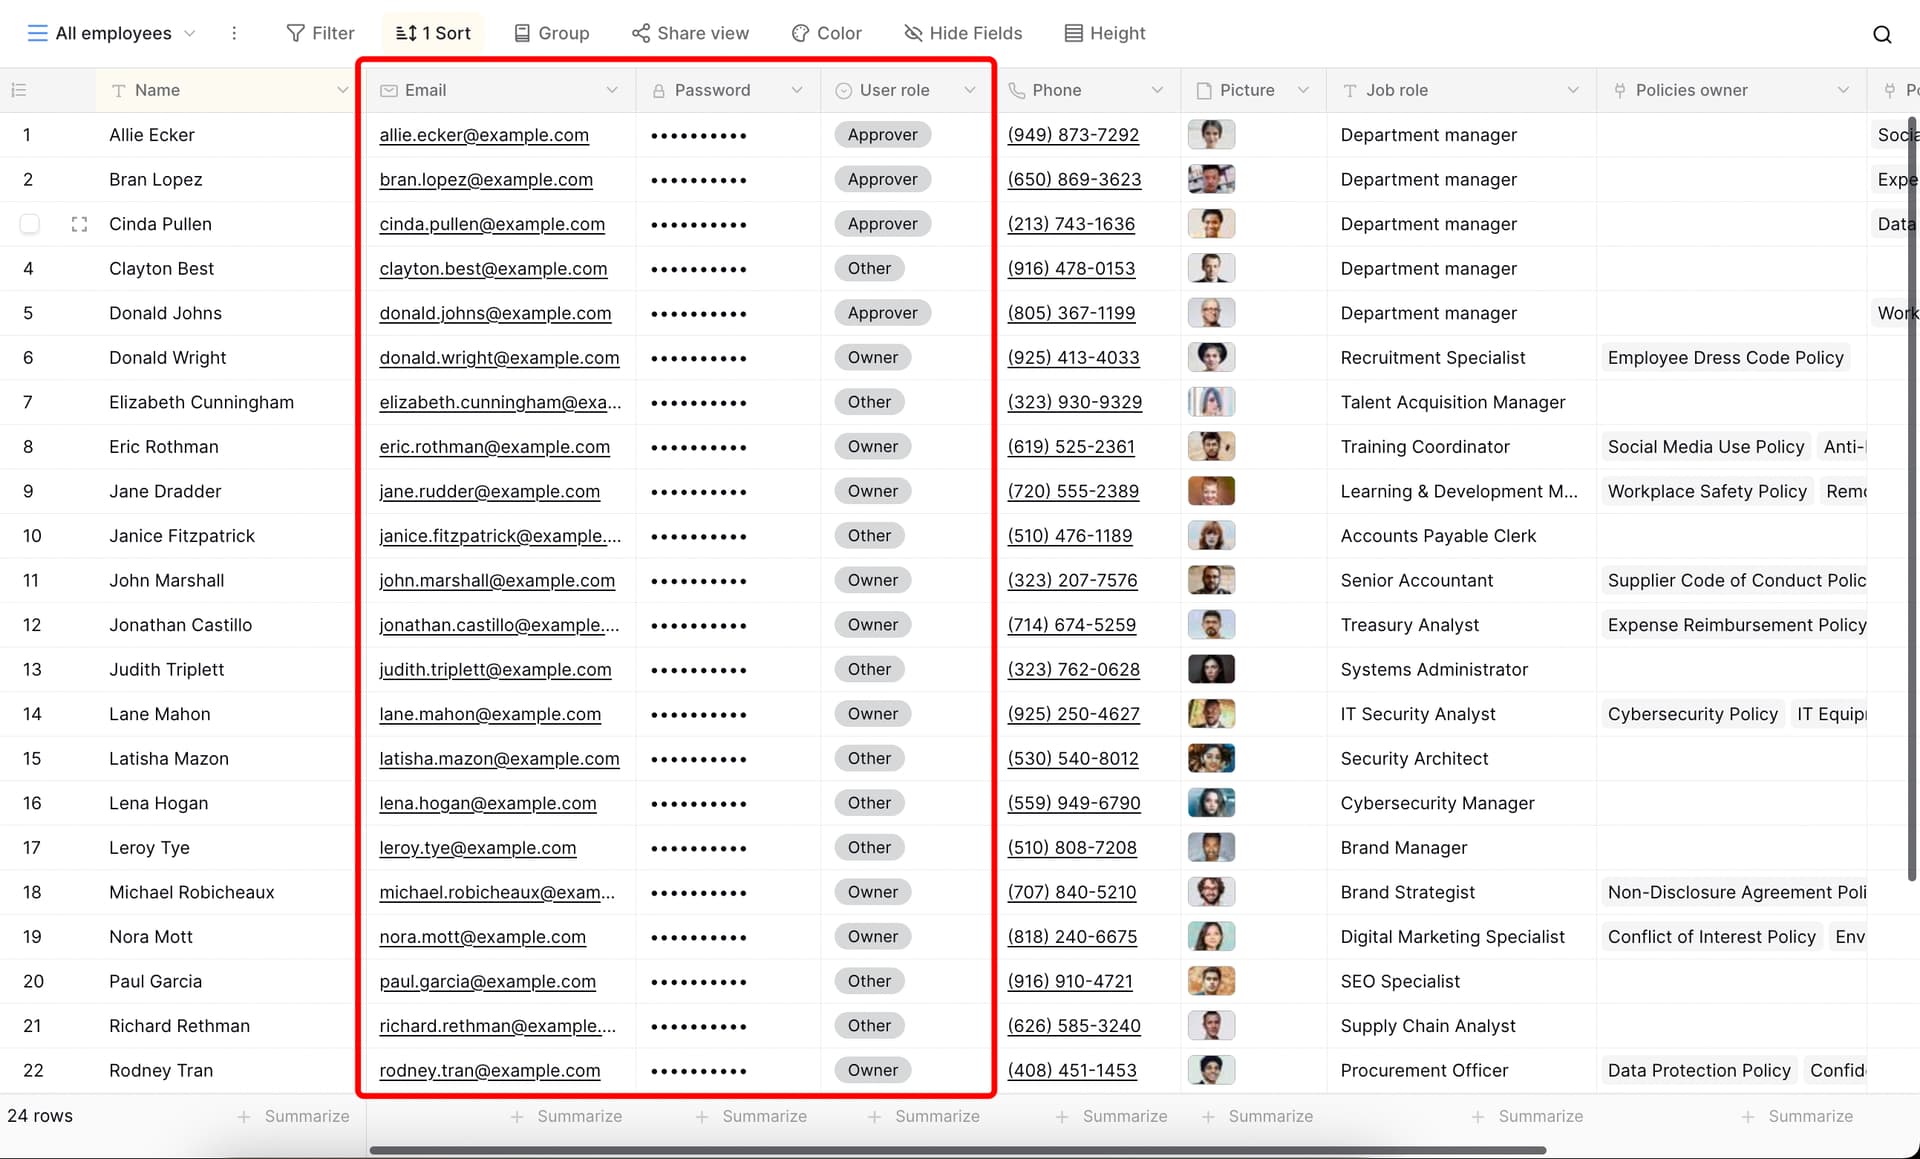Open the three-dot view options menu

coord(234,33)
